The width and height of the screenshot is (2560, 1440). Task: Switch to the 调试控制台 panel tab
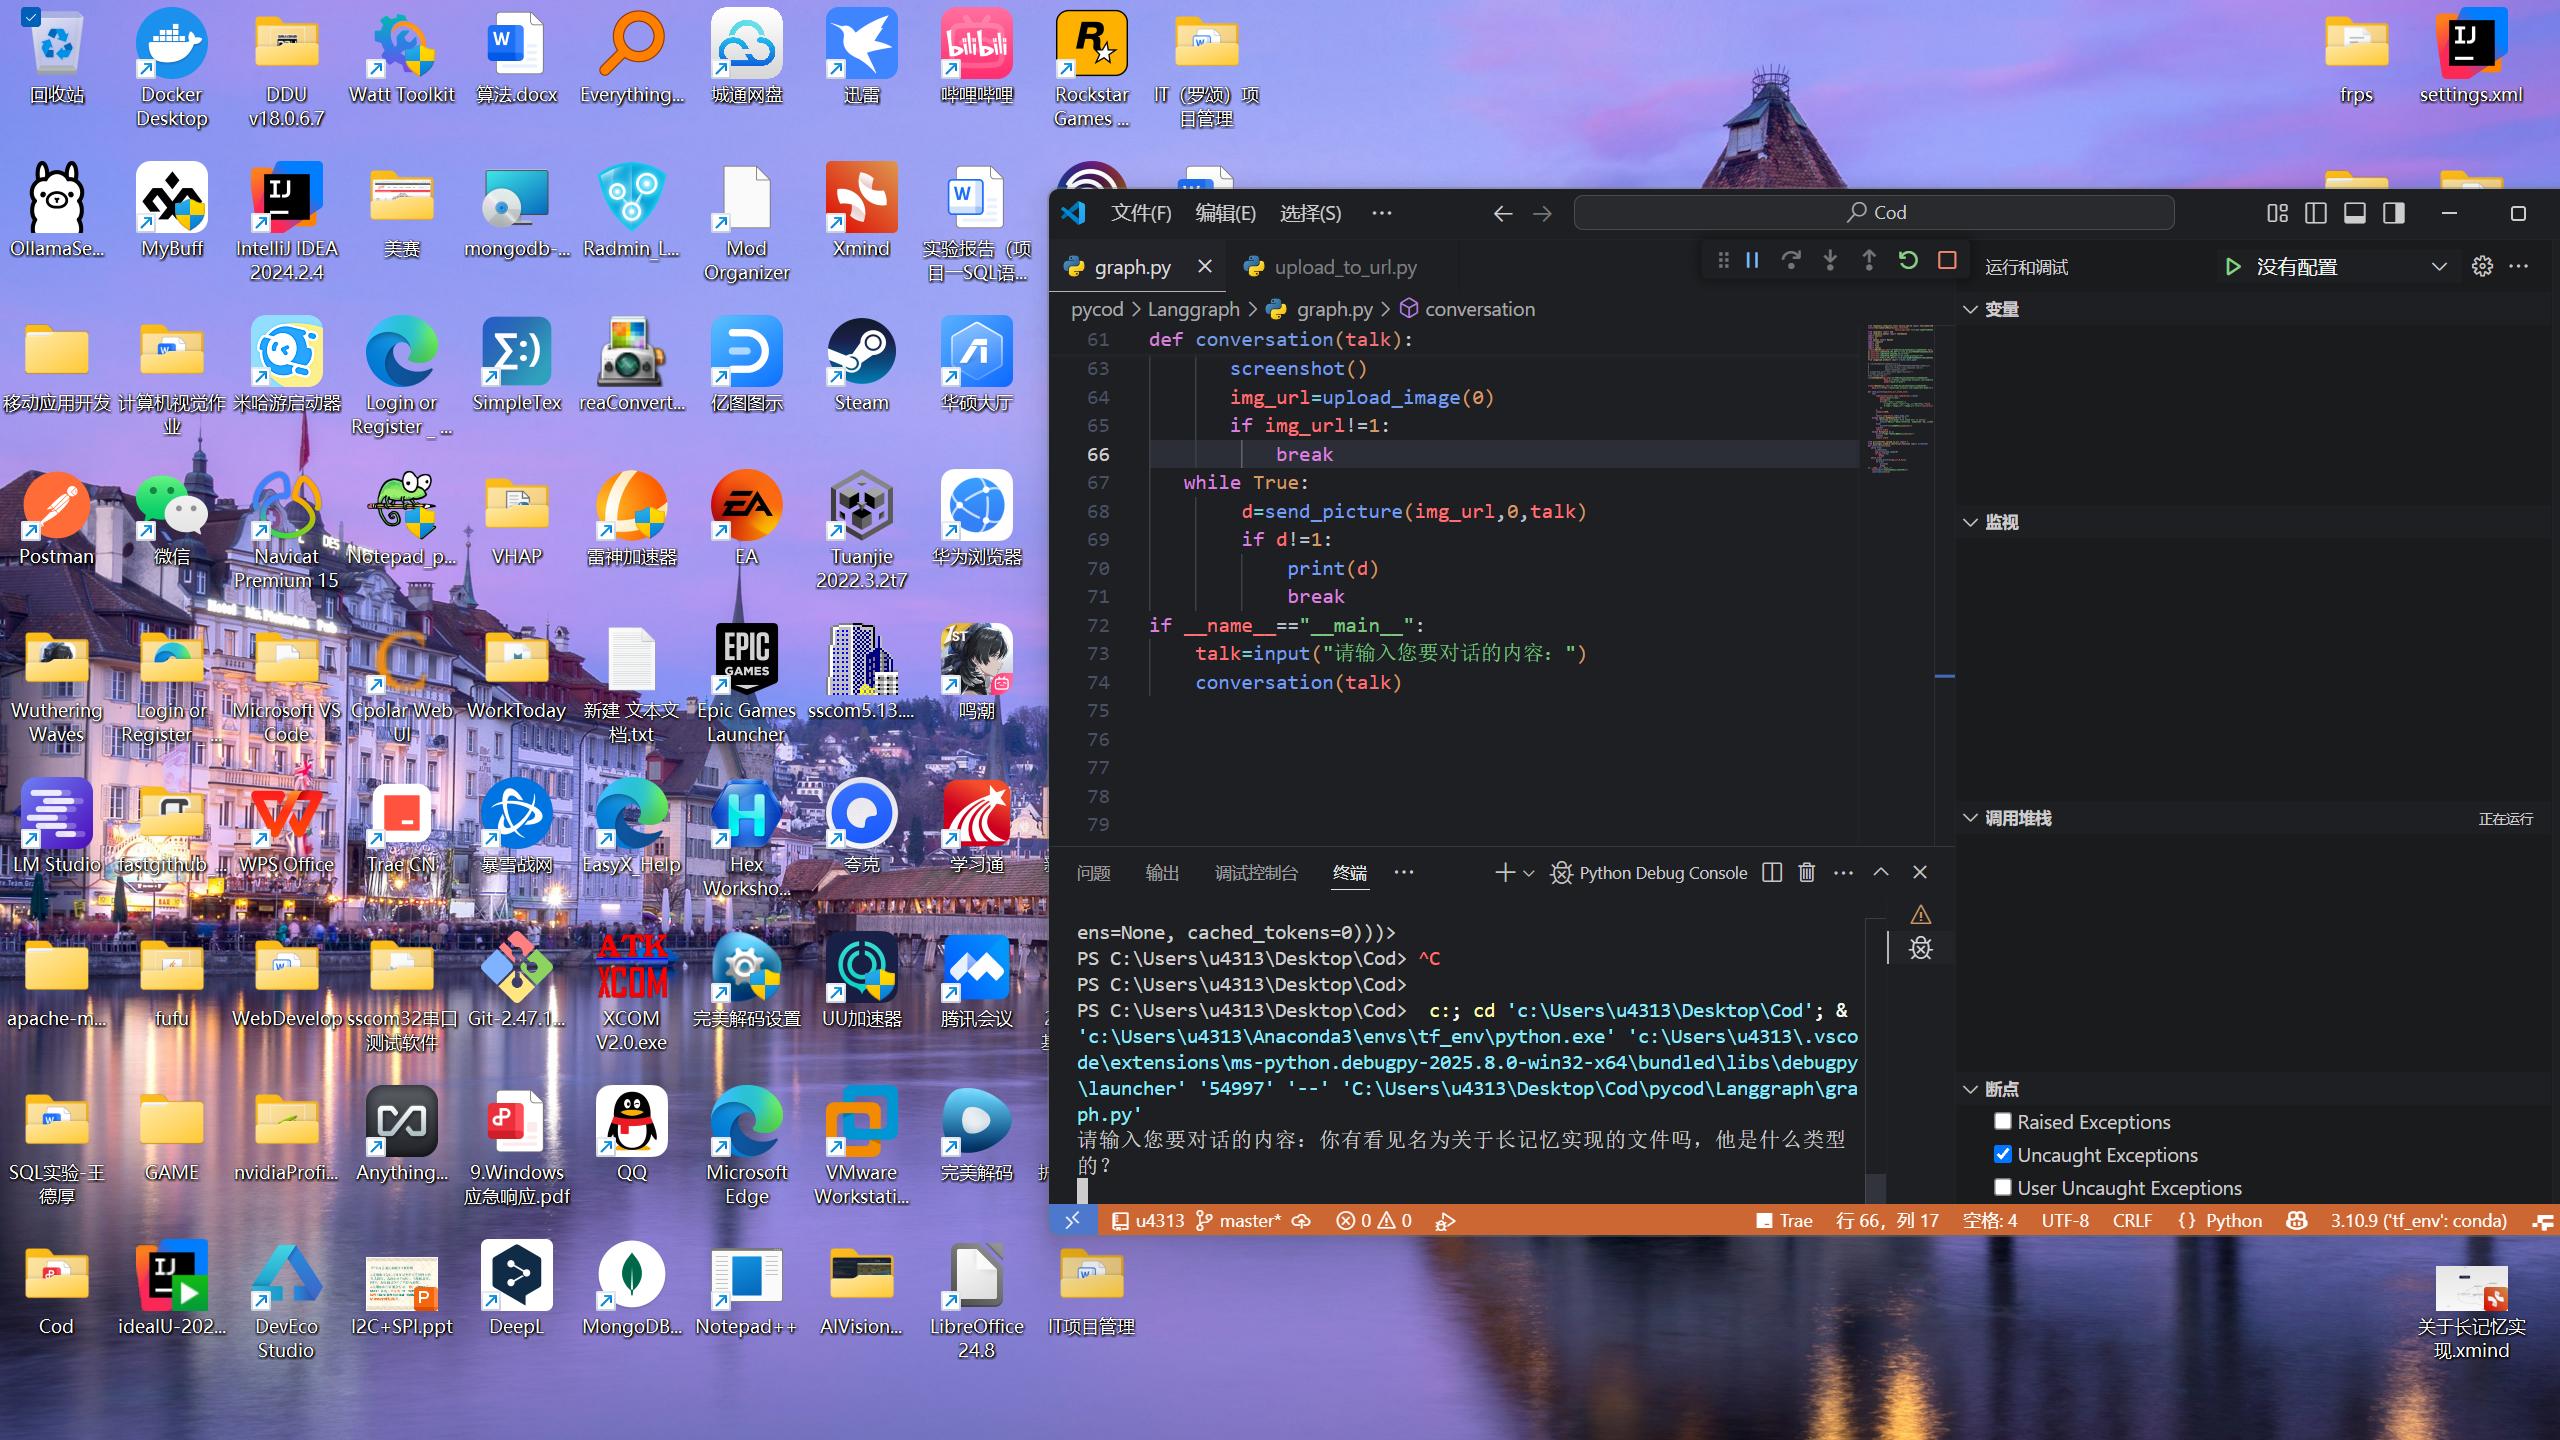[1256, 873]
